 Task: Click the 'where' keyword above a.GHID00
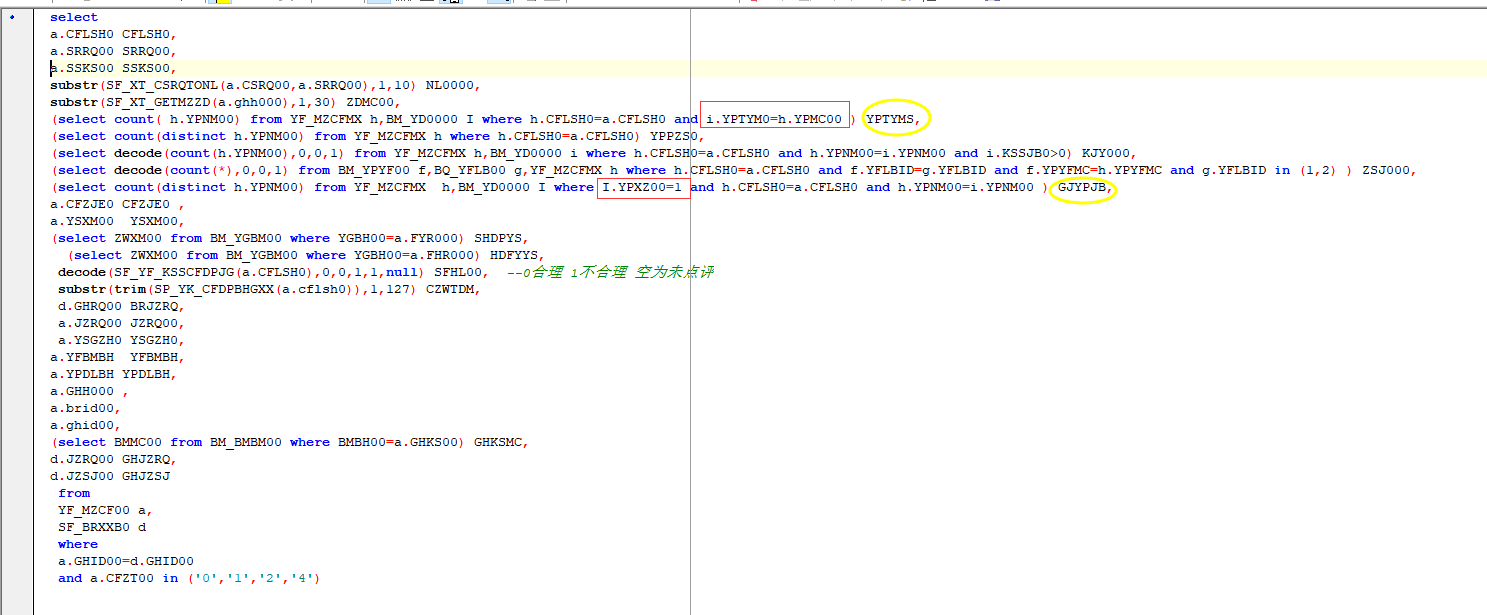point(78,544)
